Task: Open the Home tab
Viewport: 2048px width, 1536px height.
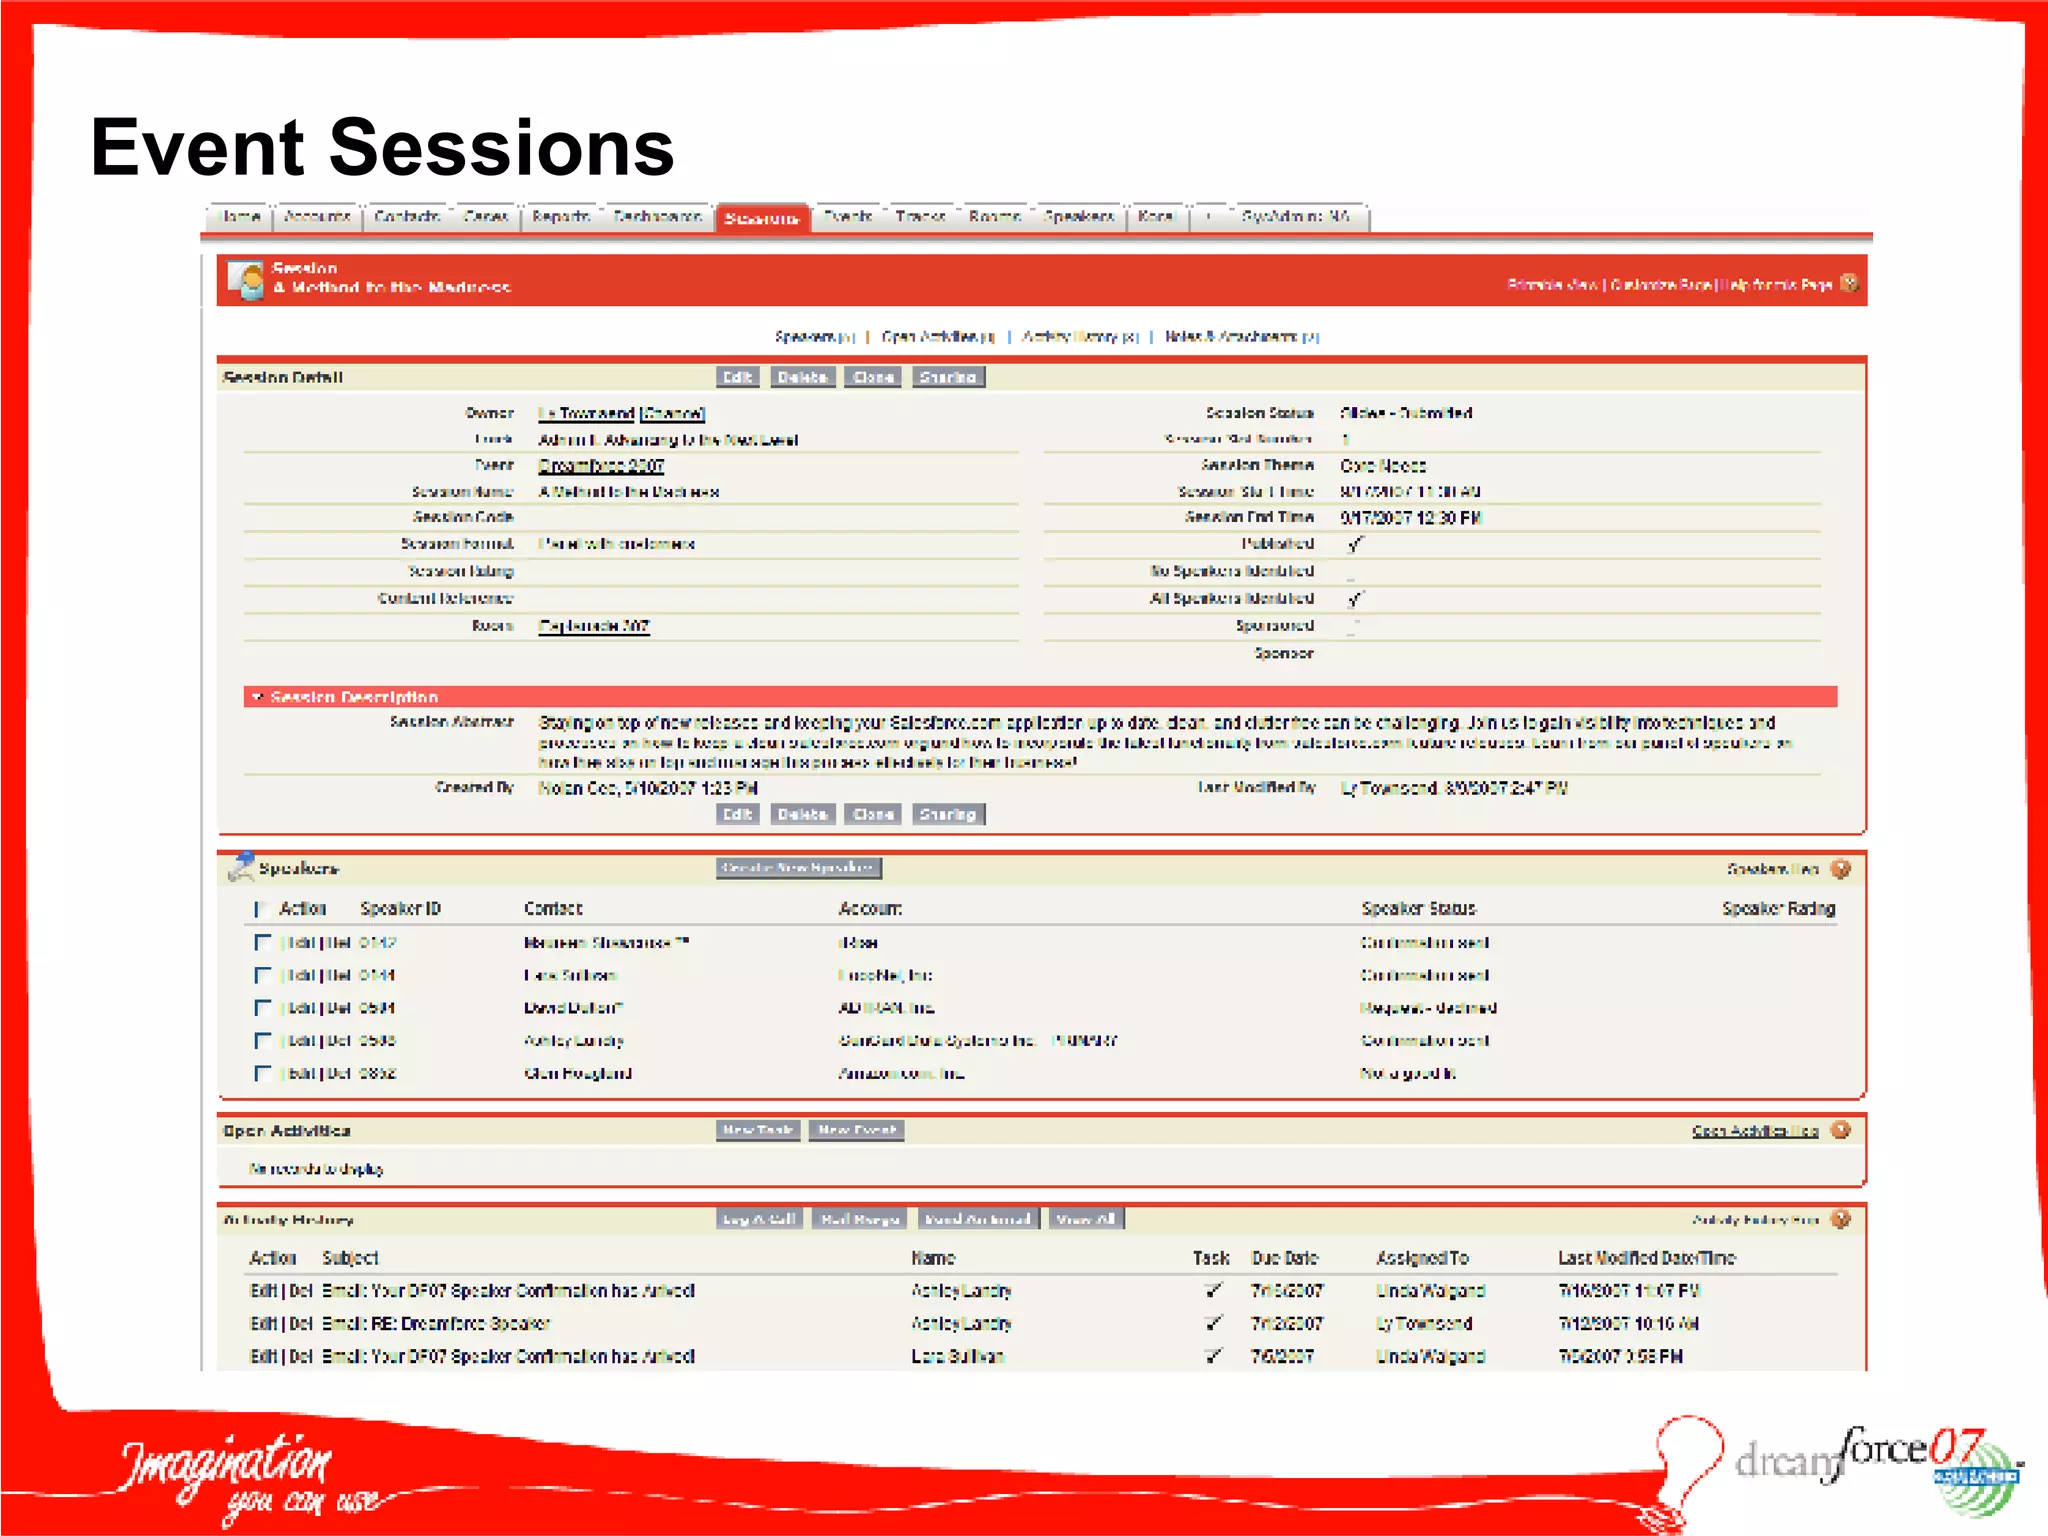Action: coord(241,216)
